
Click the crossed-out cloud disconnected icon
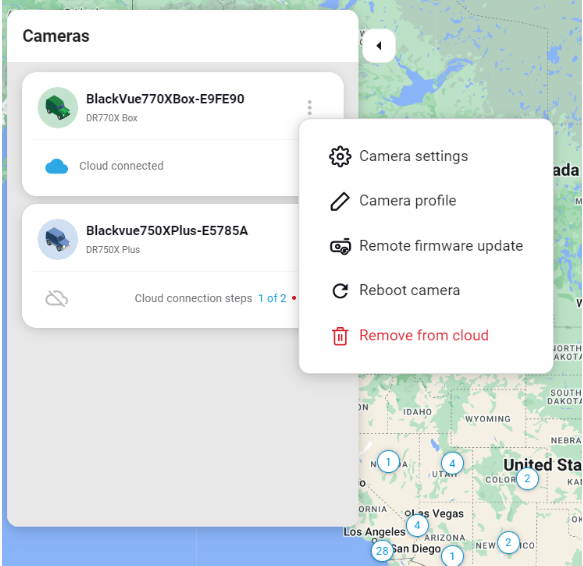tap(57, 298)
